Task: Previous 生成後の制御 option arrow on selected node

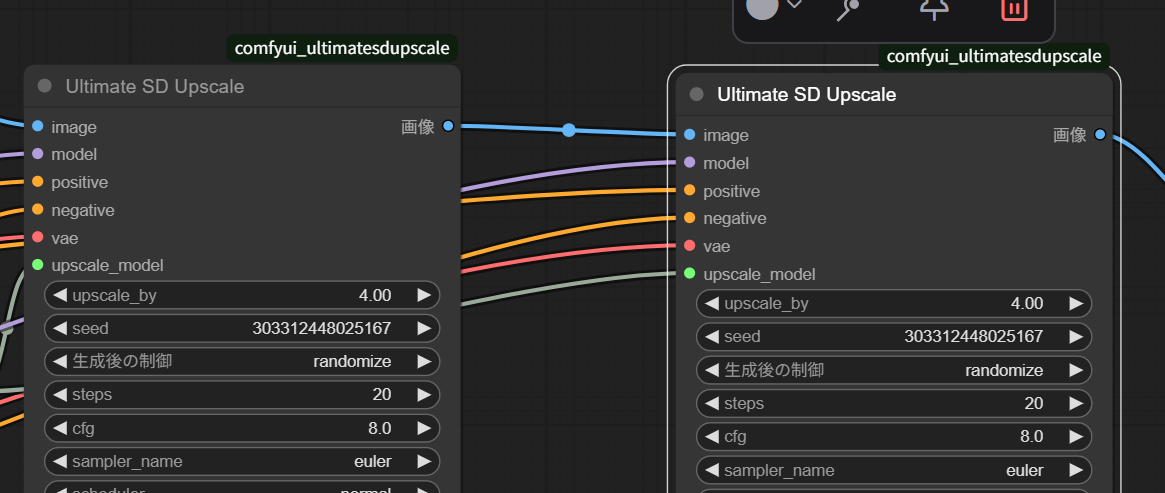Action: [712, 370]
